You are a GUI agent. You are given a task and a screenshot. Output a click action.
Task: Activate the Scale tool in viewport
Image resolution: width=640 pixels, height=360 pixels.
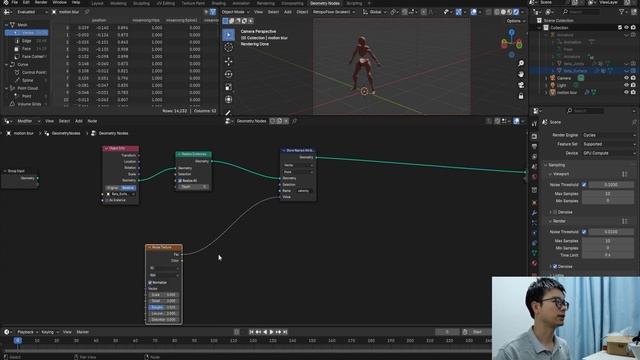point(229,87)
